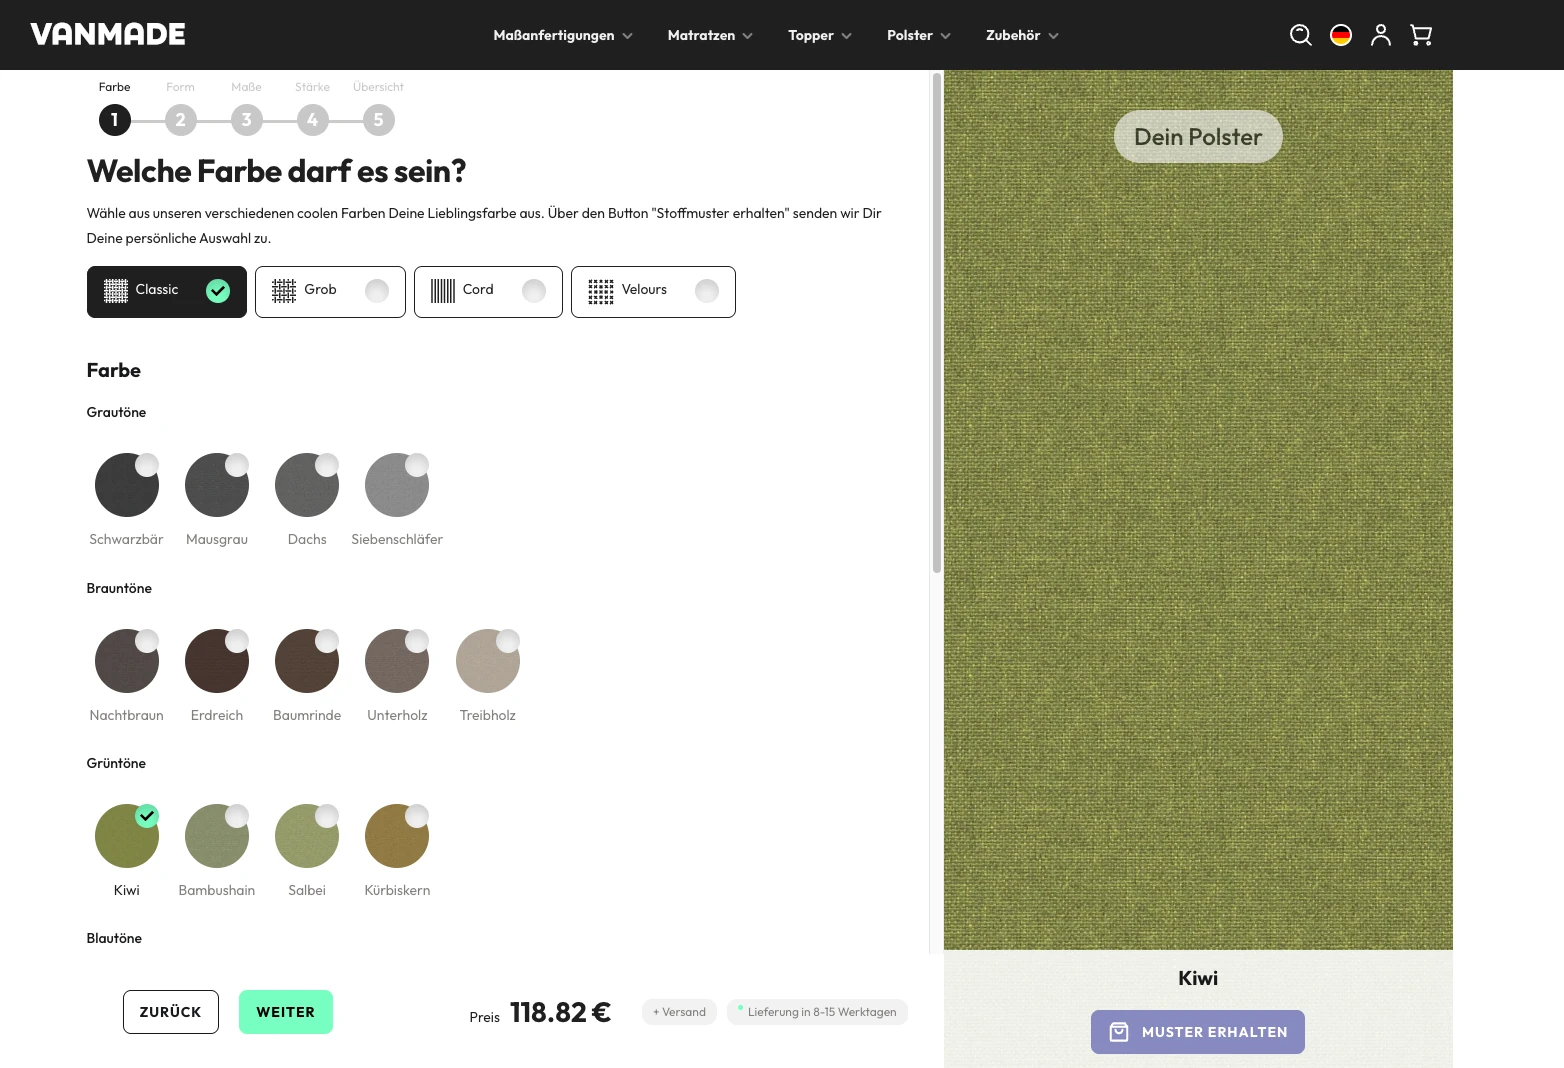Click the German flag language icon
1564x1068 pixels.
coord(1340,35)
